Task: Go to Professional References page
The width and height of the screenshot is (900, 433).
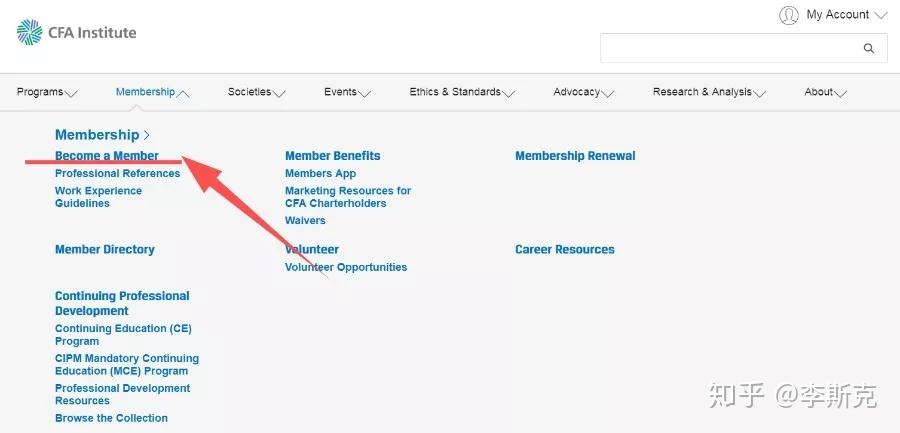Action: [117, 173]
